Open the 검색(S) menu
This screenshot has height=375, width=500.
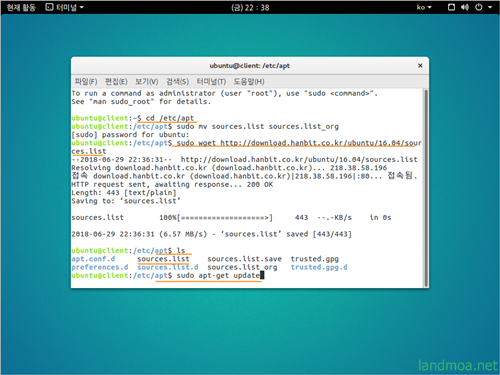(177, 82)
